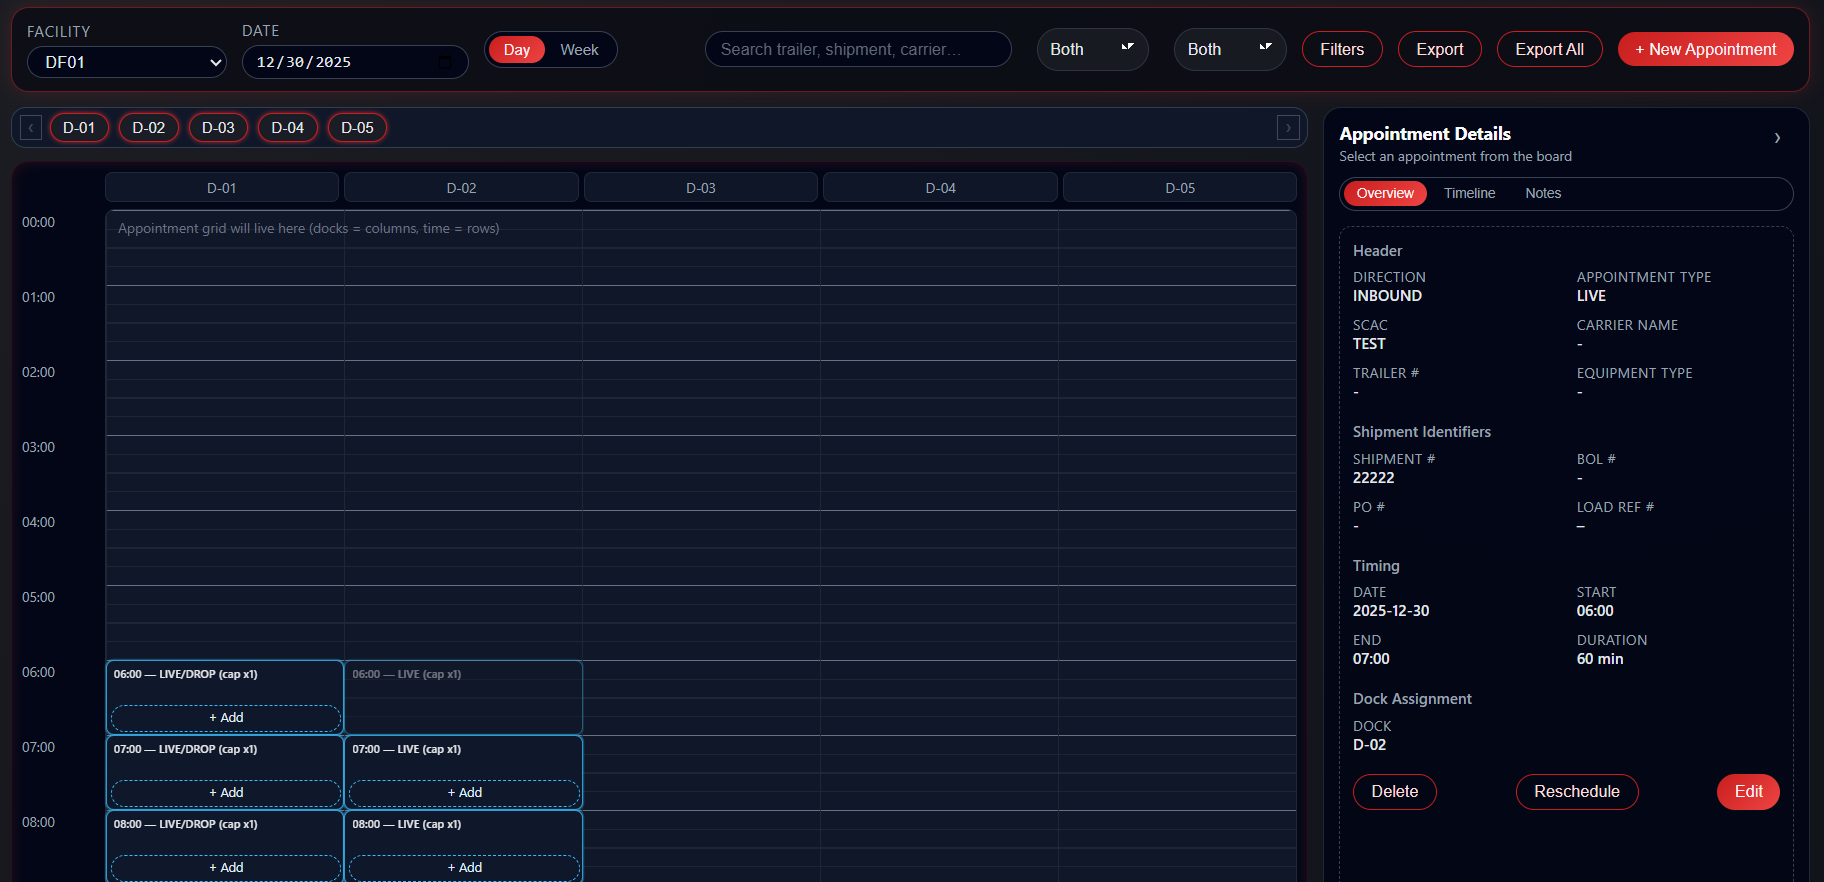Add appointment in D-01 08:00 slot
Image resolution: width=1824 pixels, height=882 pixels.
[226, 868]
